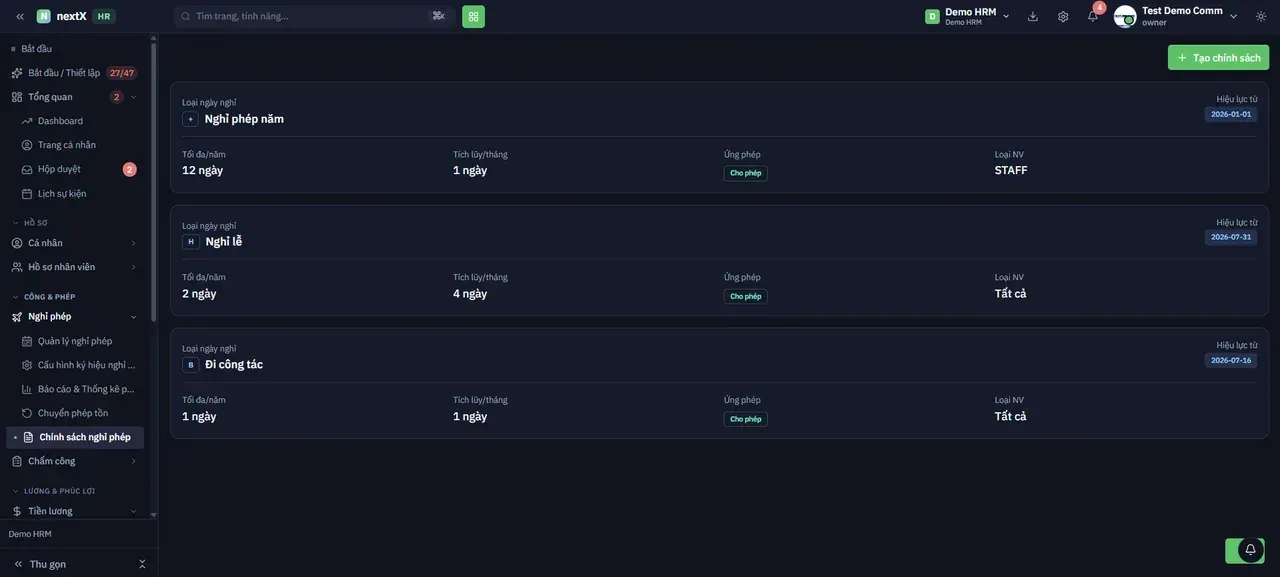
Task: Click the Tạo chính sách button
Action: pyautogui.click(x=1218, y=57)
